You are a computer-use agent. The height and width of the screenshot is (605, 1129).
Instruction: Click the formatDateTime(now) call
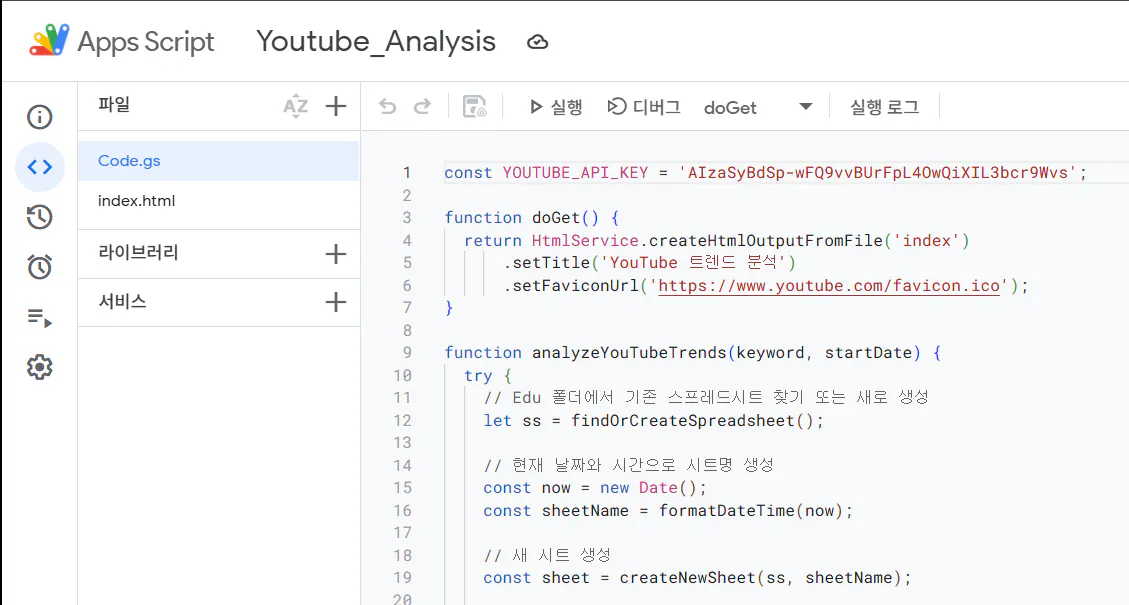pyautogui.click(x=751, y=511)
